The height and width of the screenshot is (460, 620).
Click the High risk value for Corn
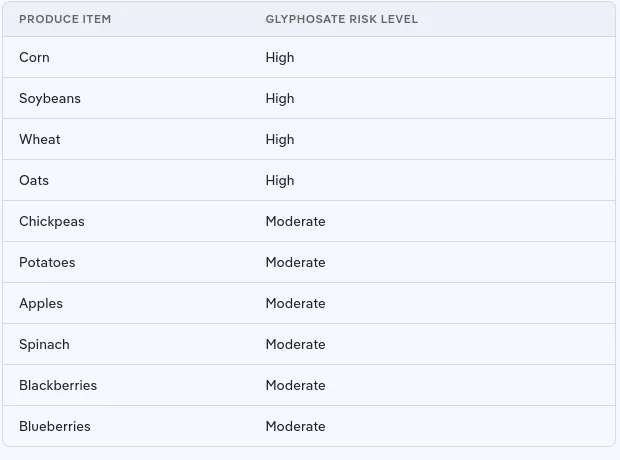point(280,58)
